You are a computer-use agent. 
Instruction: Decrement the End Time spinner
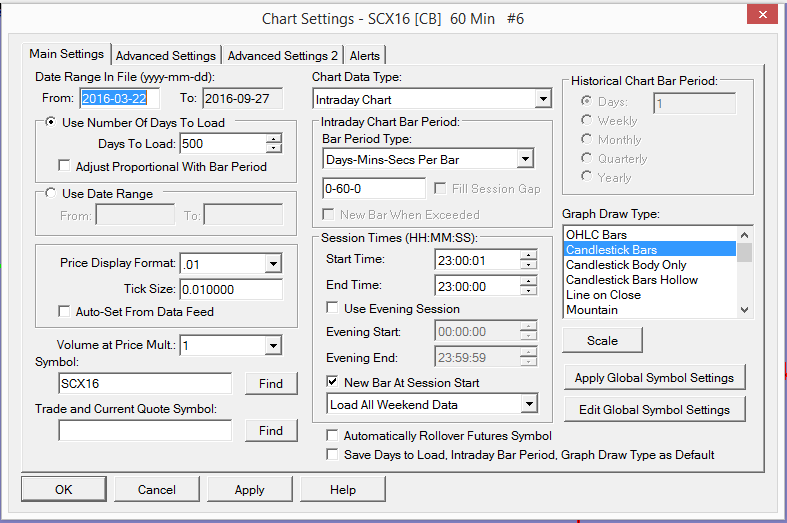tap(528, 291)
